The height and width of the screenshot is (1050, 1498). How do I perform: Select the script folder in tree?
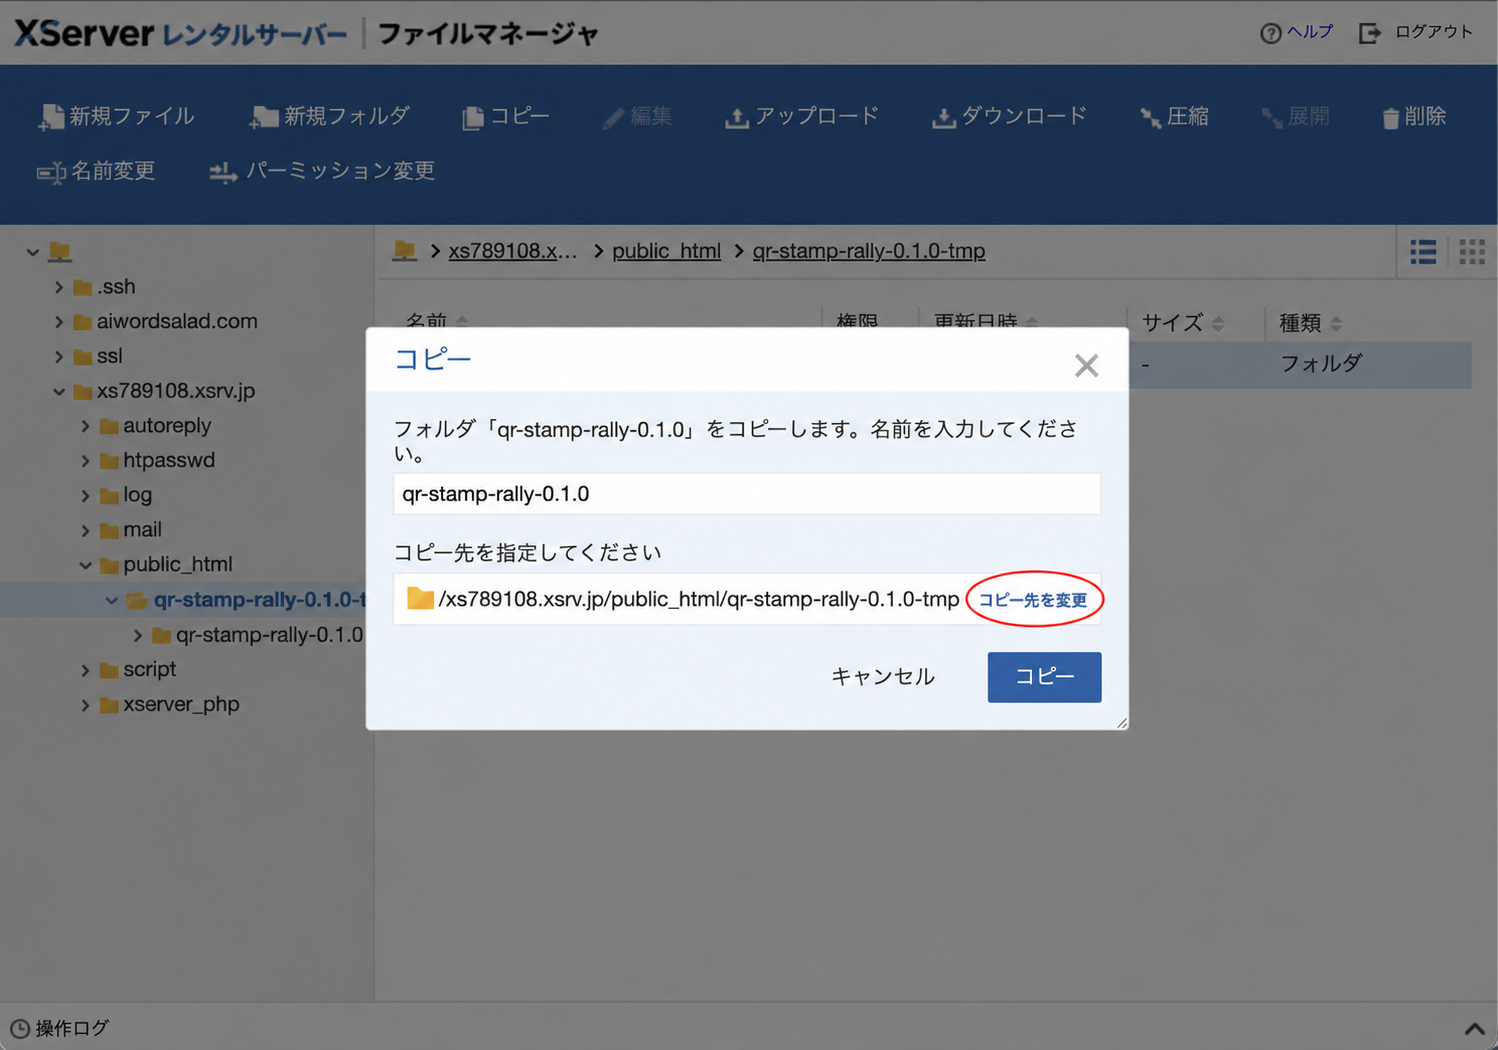click(x=138, y=669)
